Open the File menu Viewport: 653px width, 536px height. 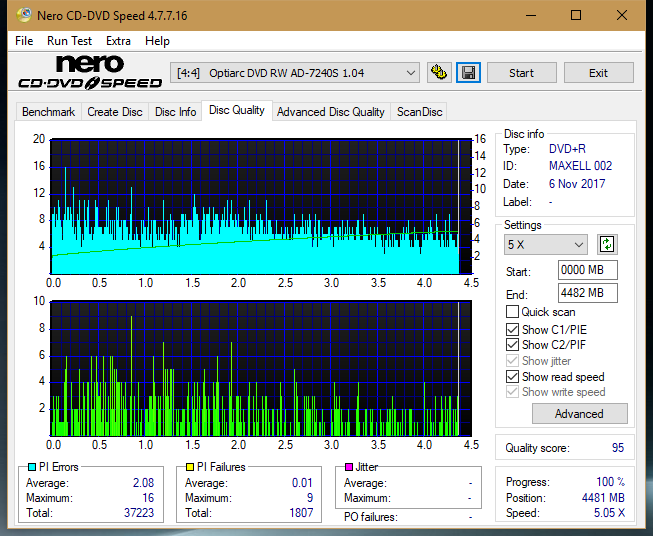(24, 41)
